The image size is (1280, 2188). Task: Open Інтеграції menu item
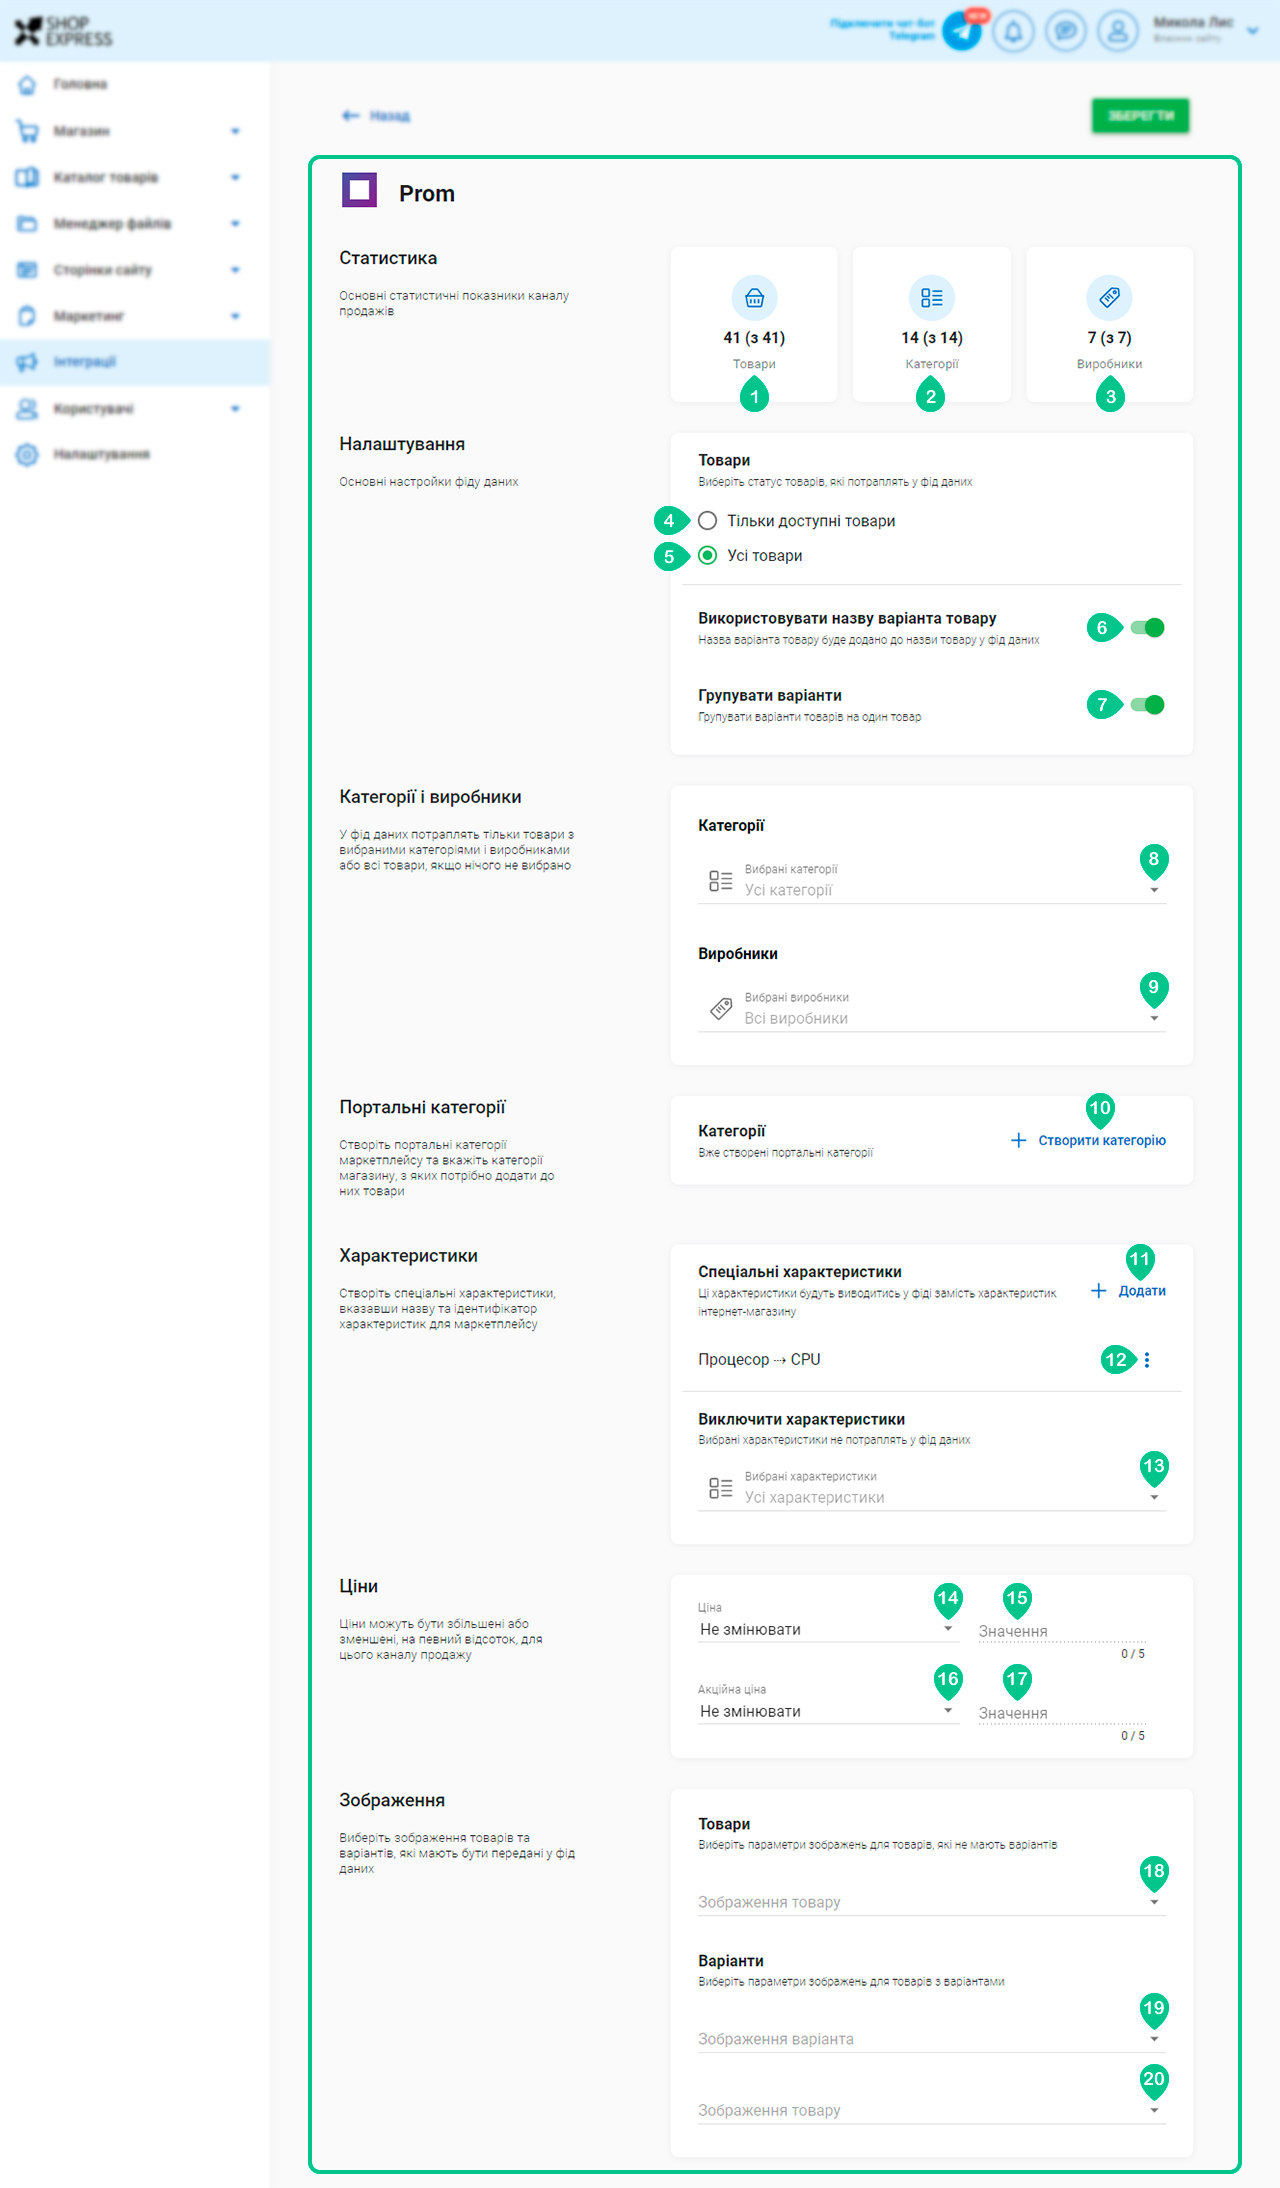tap(135, 362)
